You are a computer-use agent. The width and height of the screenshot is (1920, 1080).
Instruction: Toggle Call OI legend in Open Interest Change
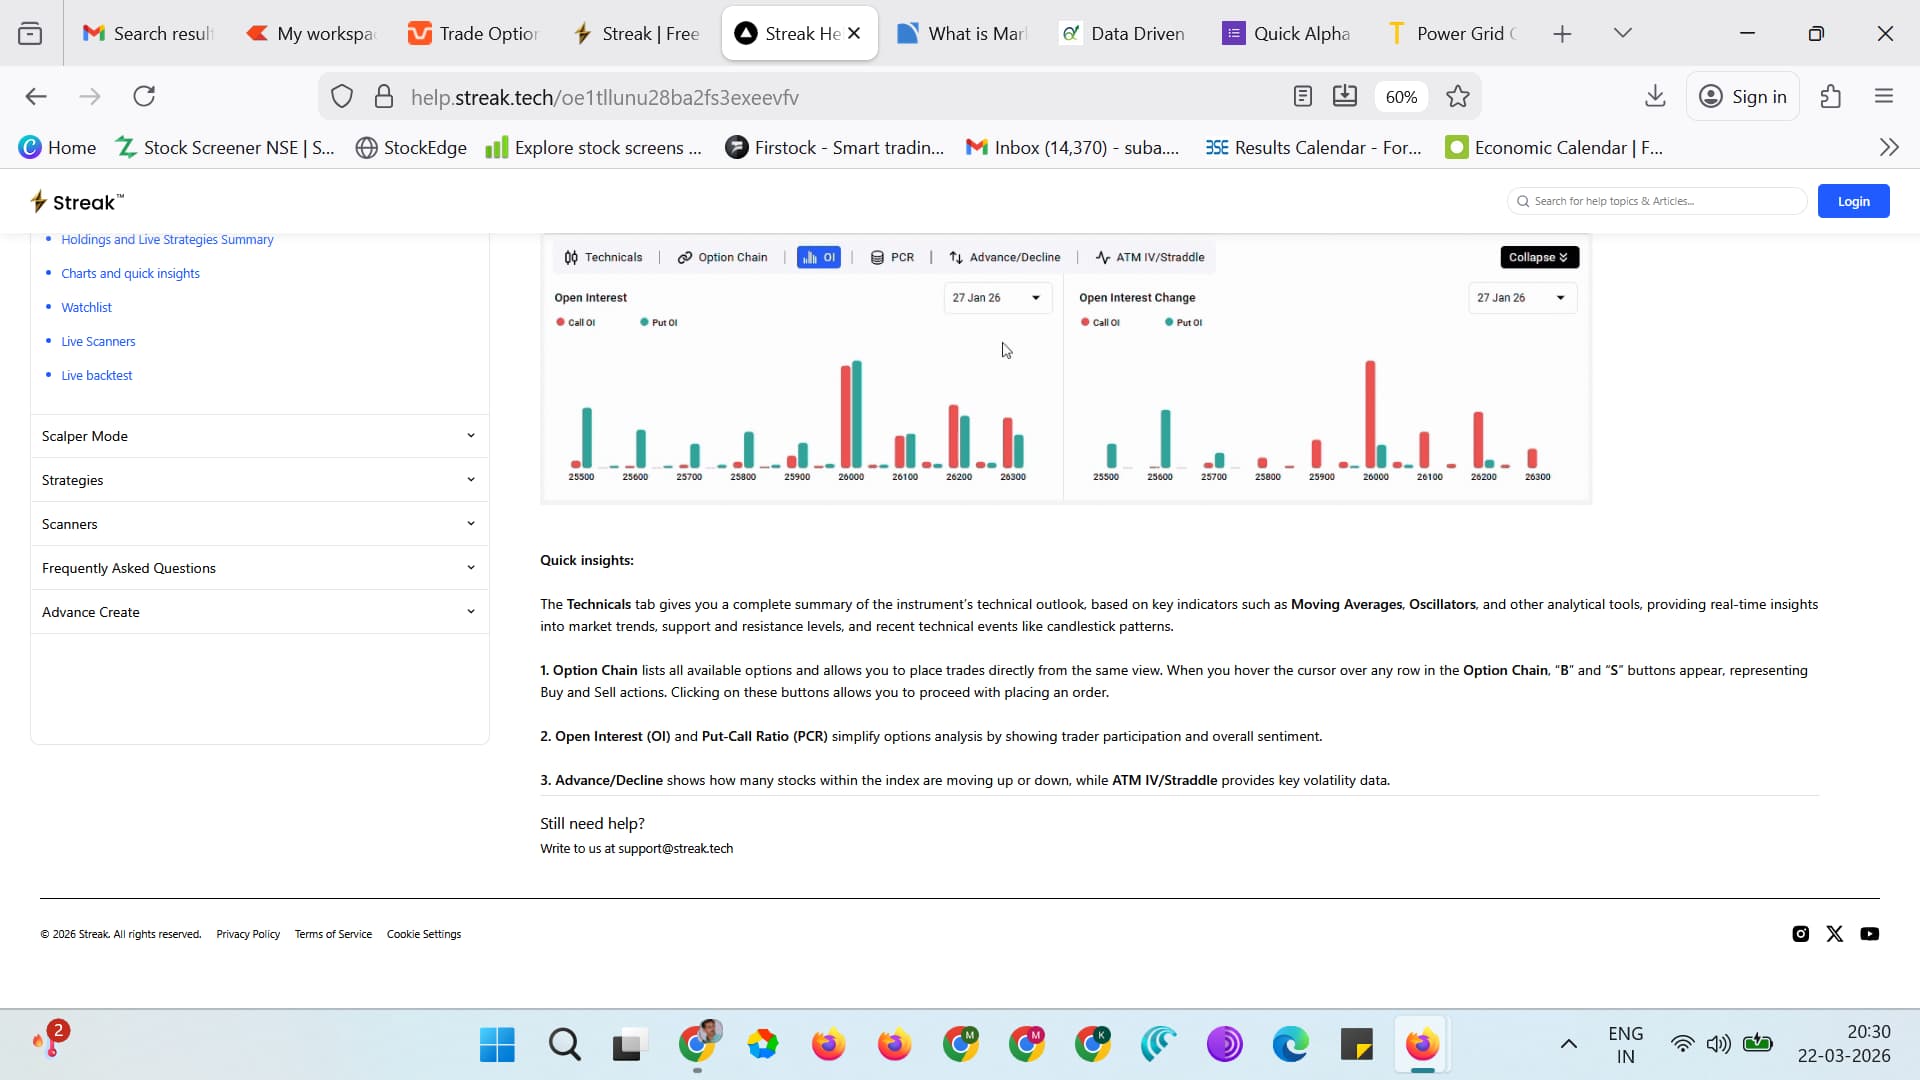(x=1100, y=323)
